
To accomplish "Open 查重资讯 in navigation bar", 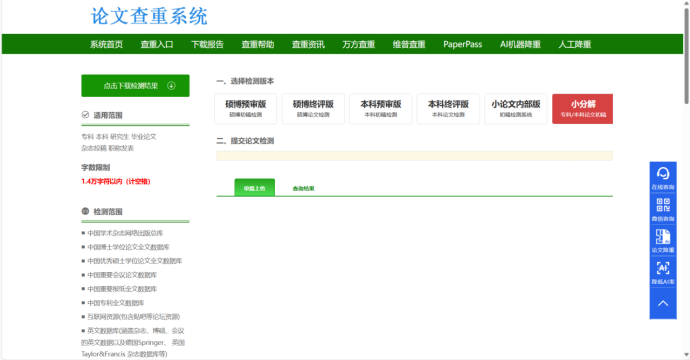I will [x=308, y=44].
